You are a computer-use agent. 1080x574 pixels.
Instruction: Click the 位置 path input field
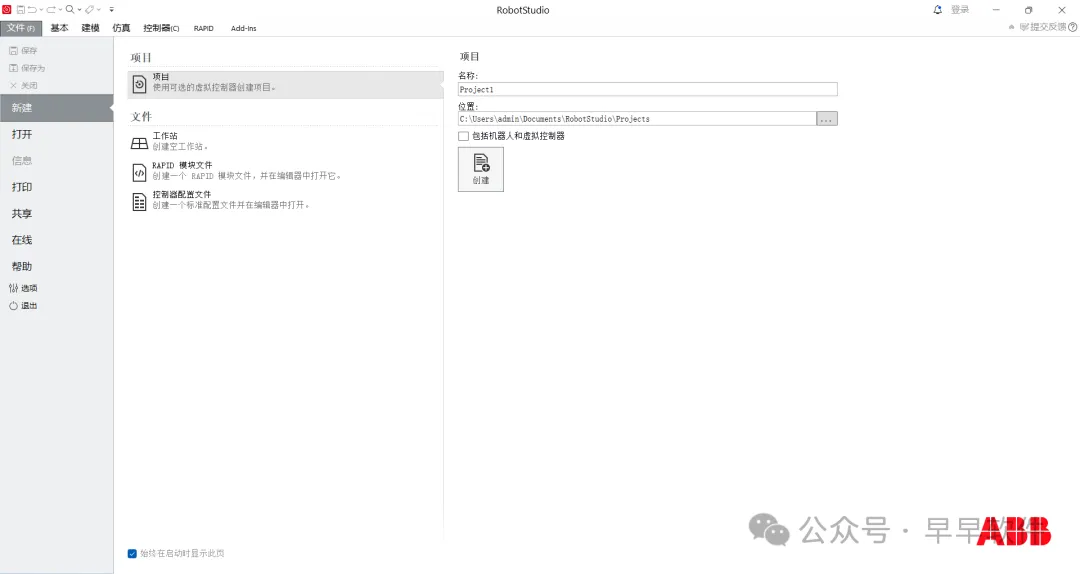[637, 119]
